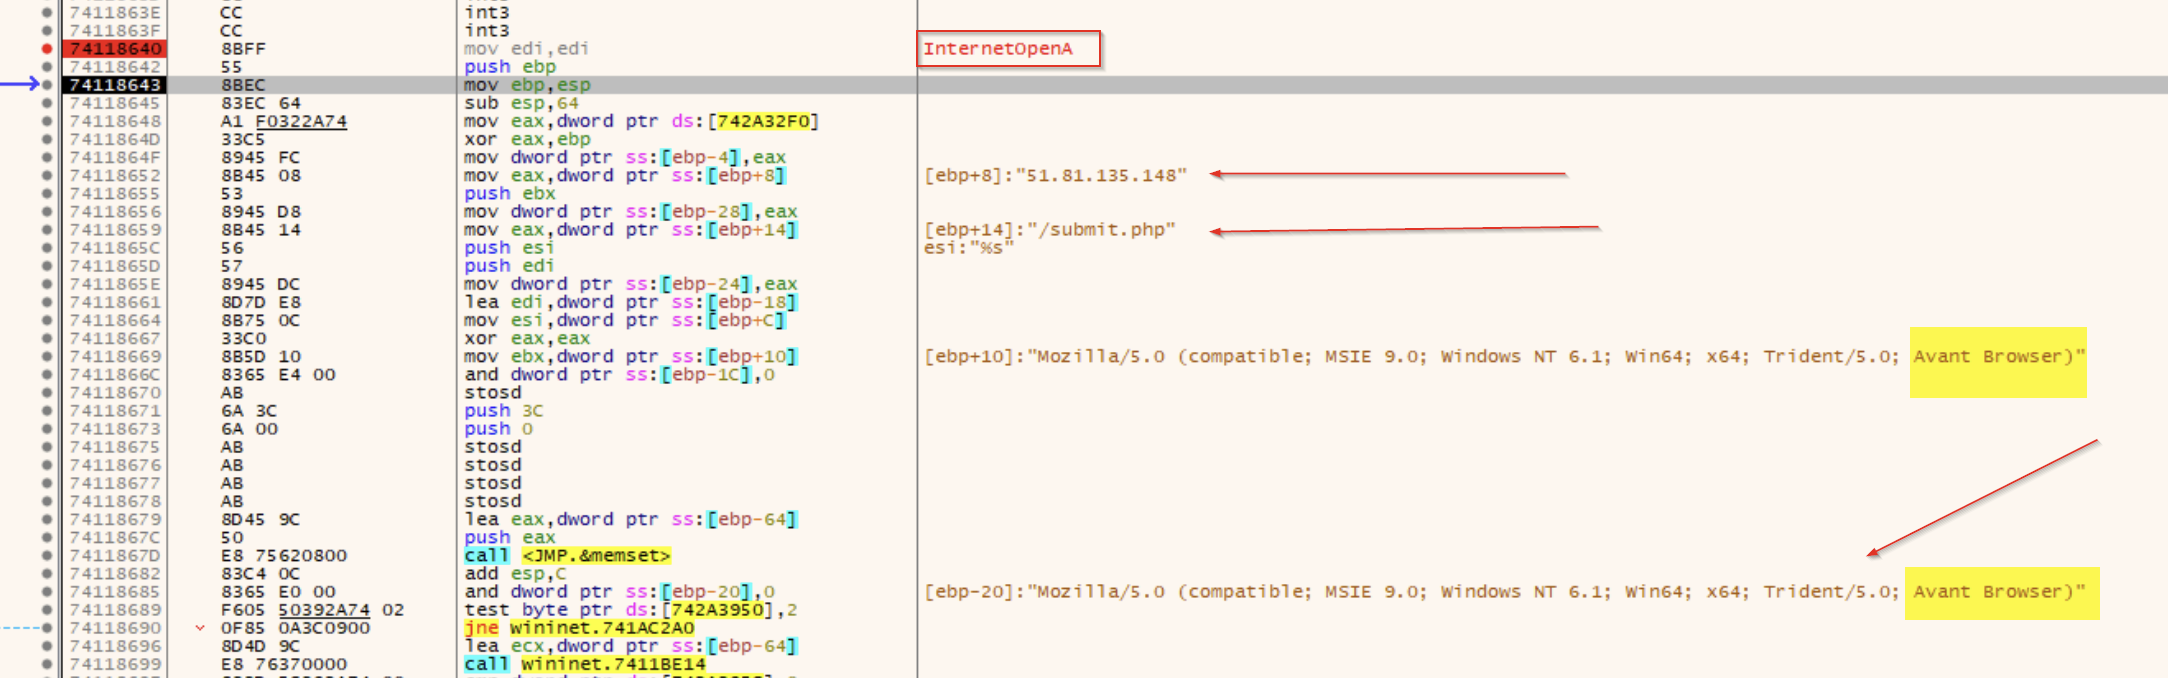Click the "sub esp,64" instruction

(x=521, y=103)
